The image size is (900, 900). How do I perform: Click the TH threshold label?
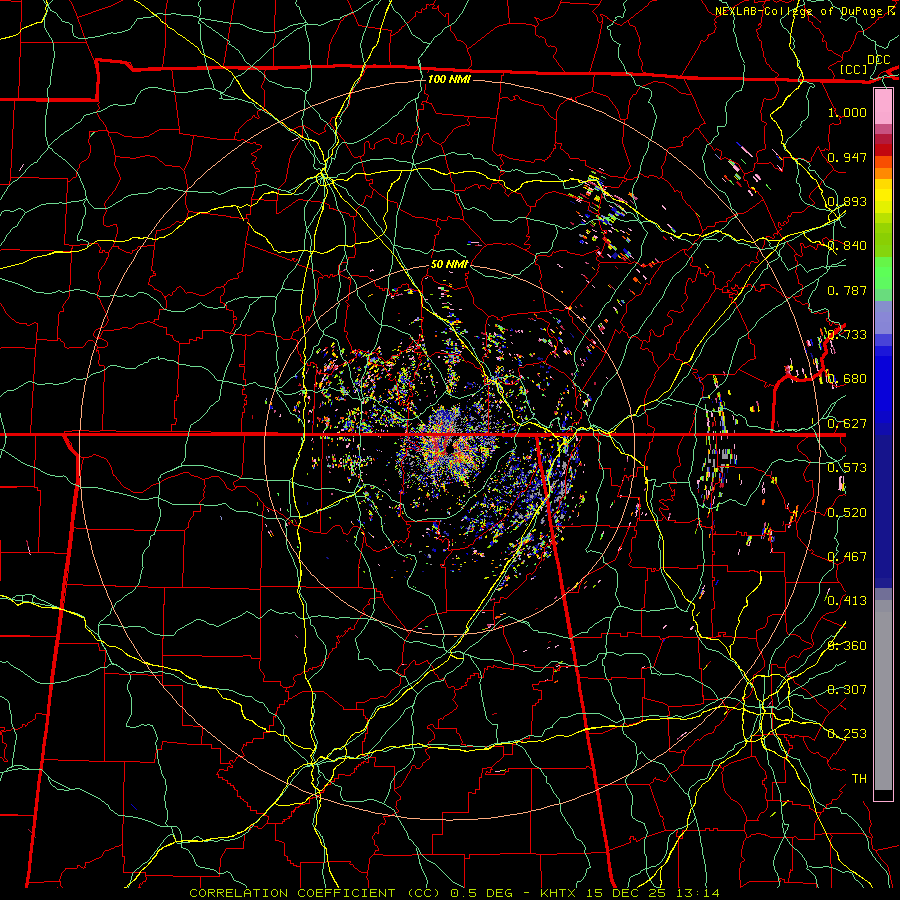859,778
